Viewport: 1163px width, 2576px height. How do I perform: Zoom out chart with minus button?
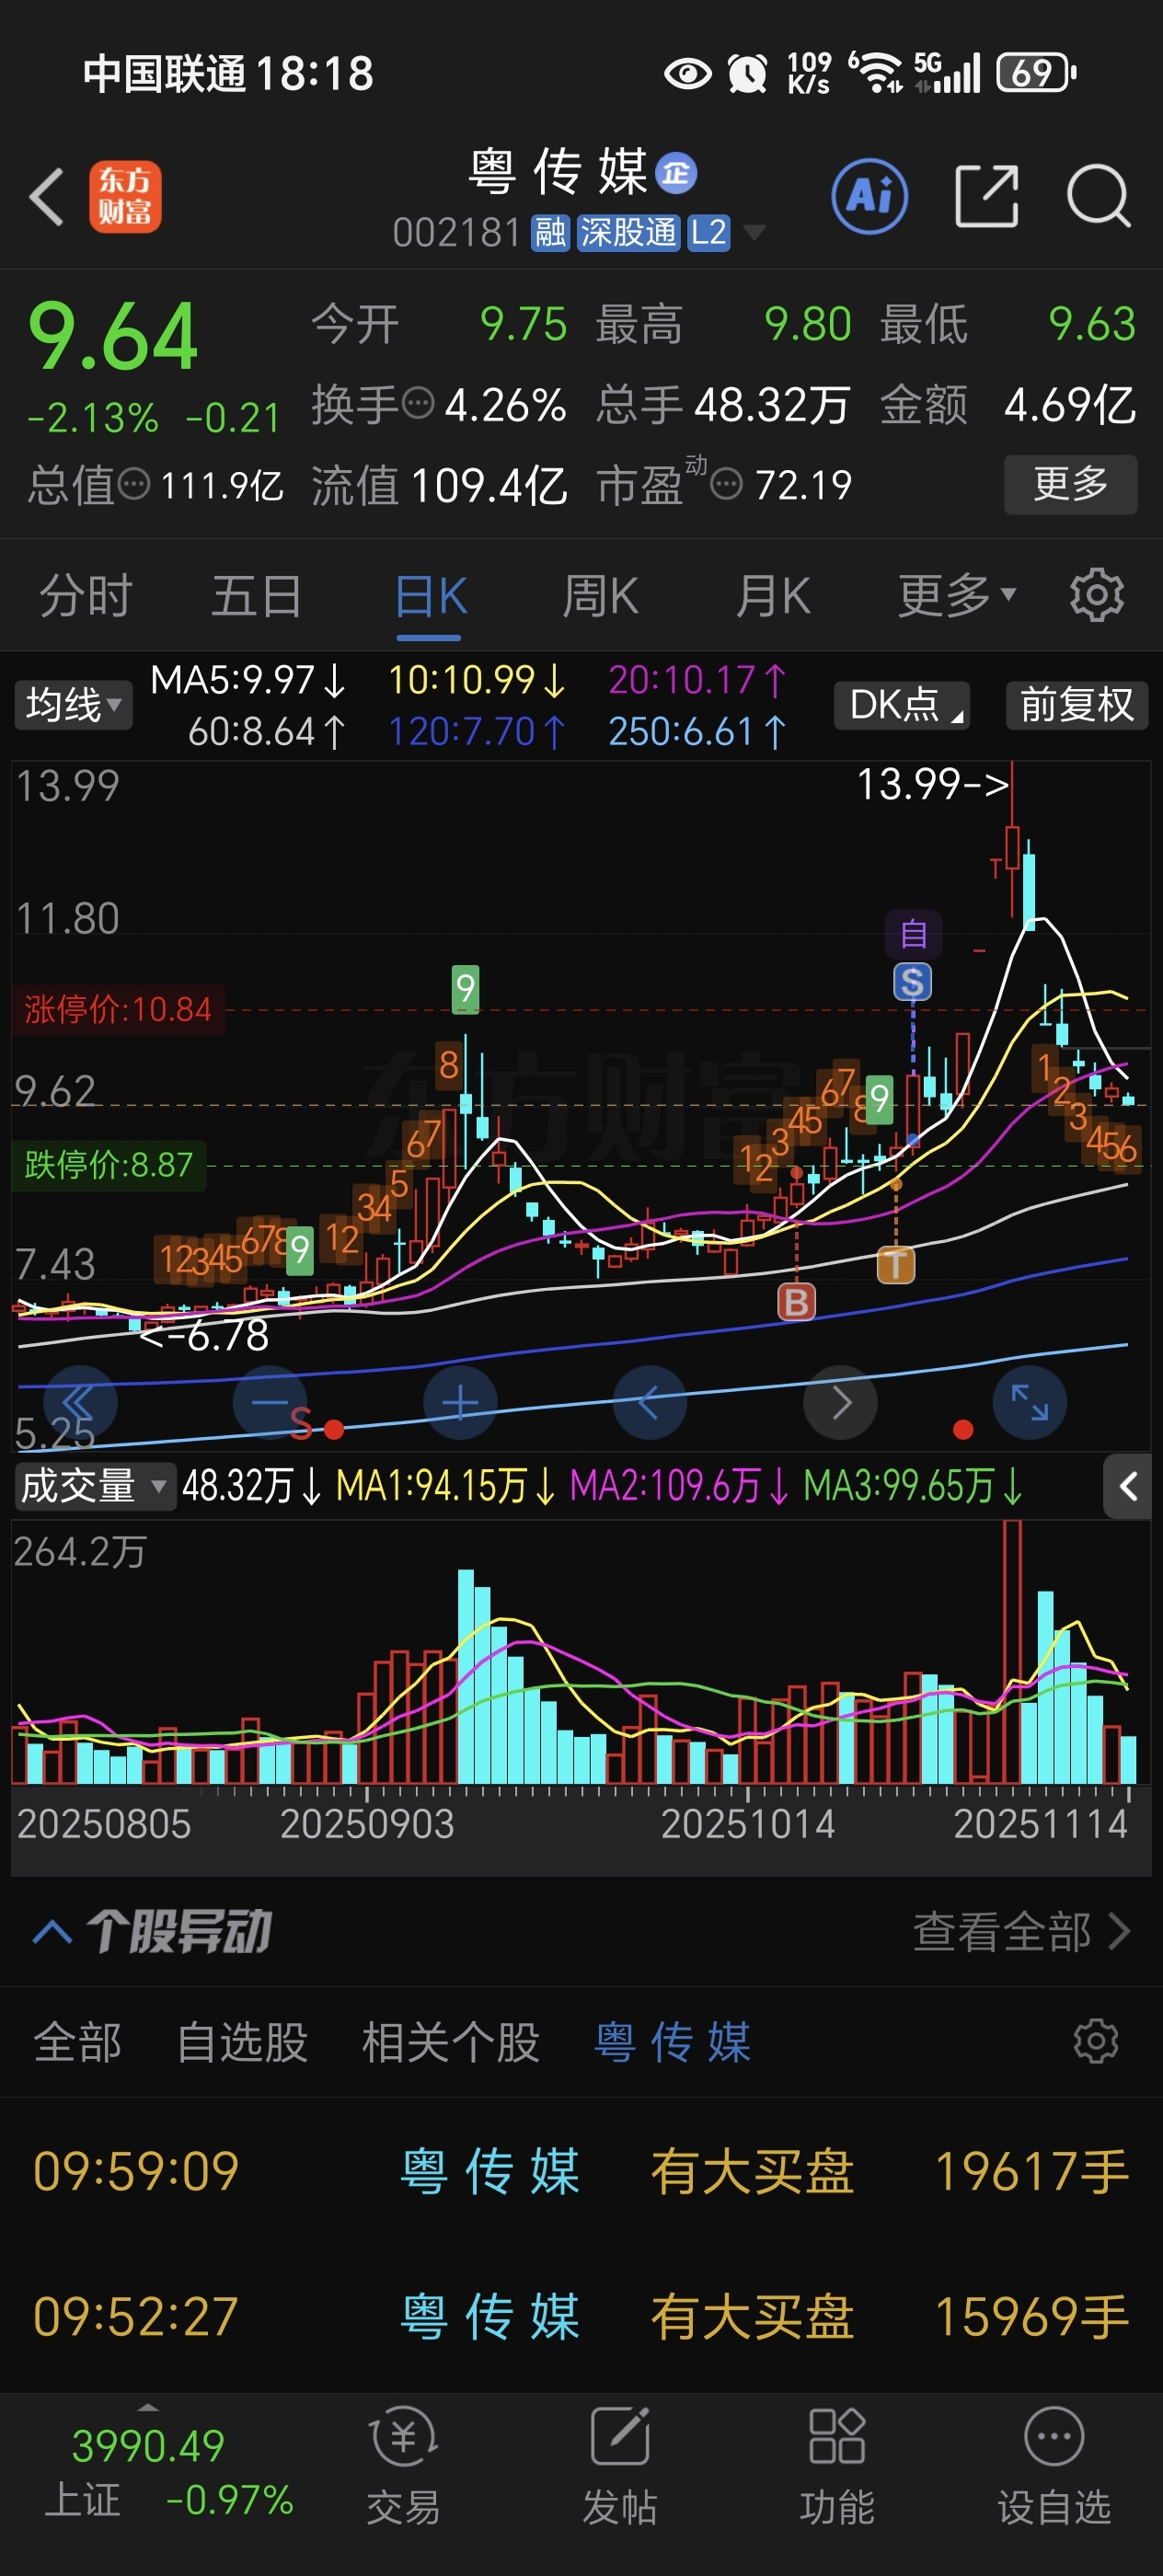269,1402
